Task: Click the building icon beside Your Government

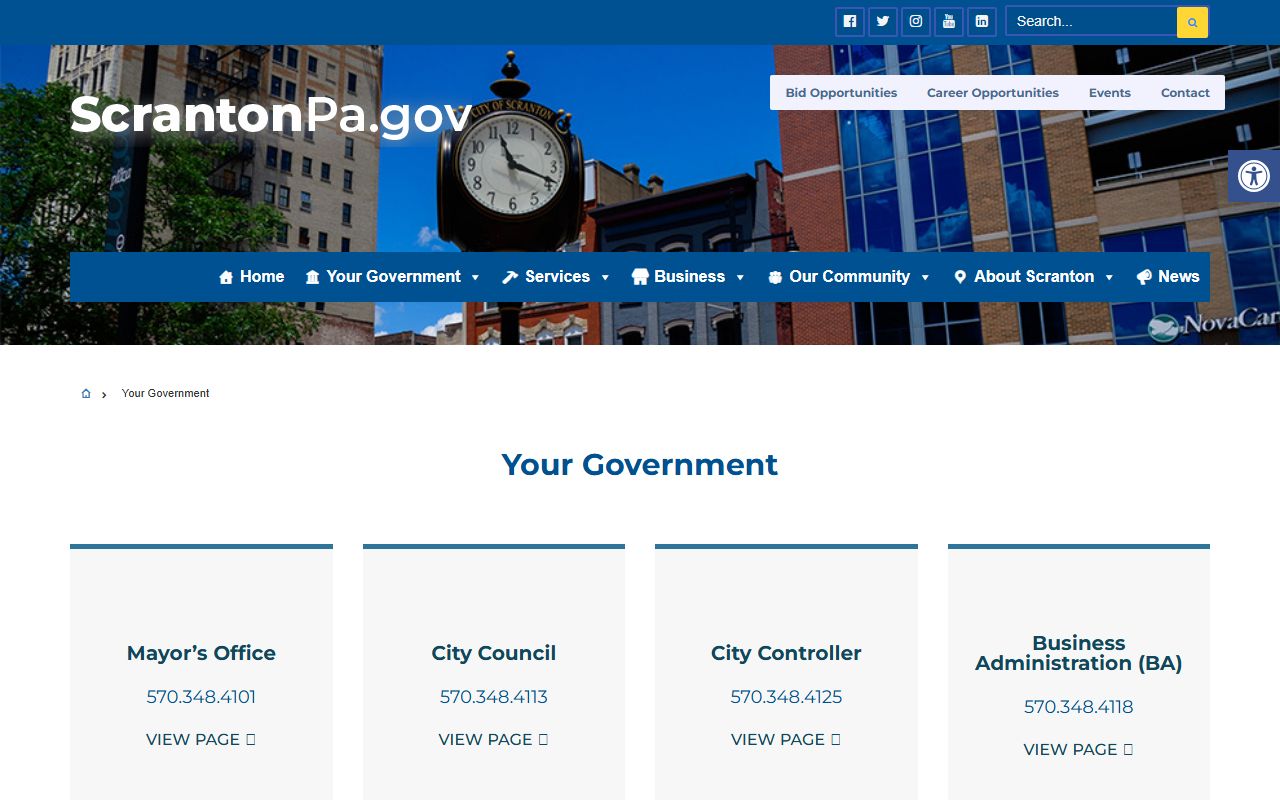Action: [313, 277]
